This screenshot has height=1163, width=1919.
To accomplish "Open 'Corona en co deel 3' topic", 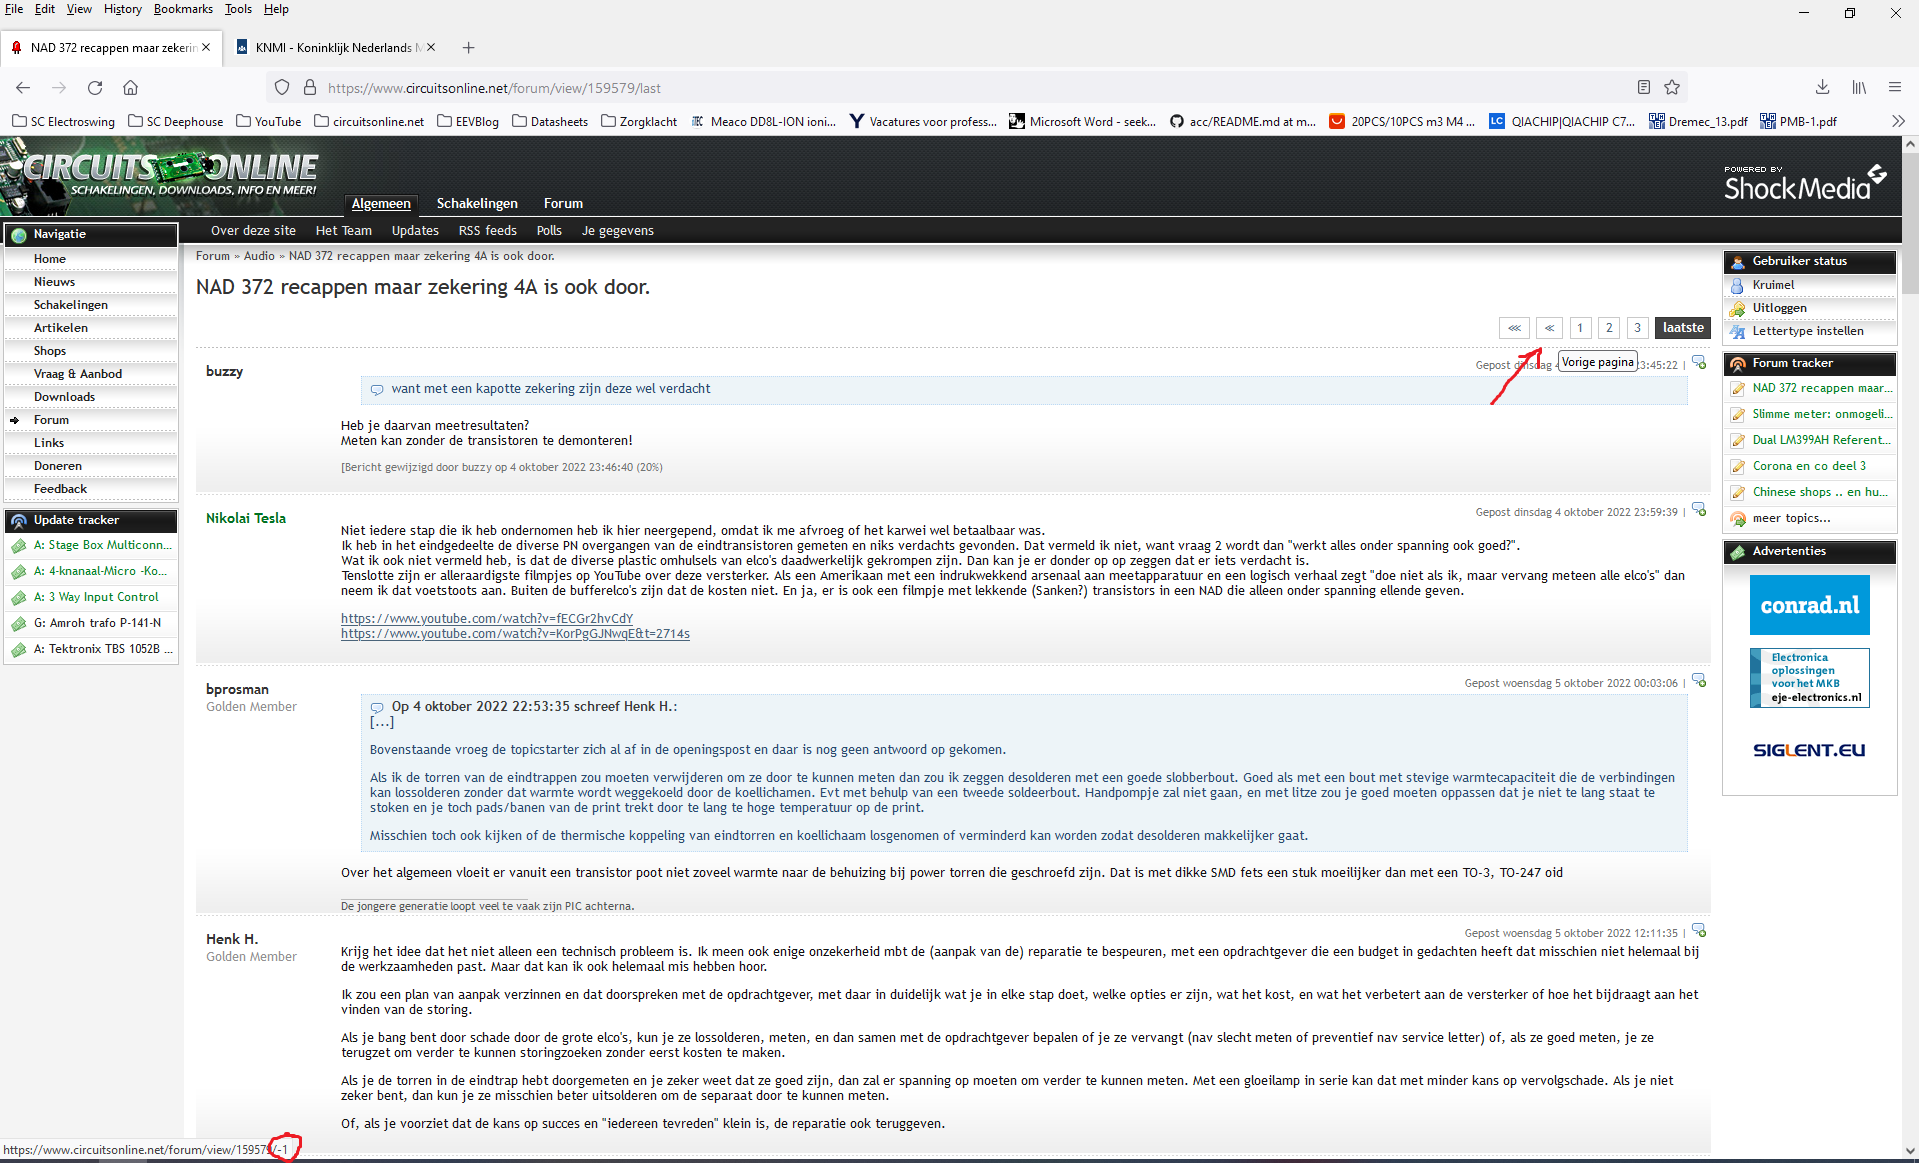I will 1809,466.
